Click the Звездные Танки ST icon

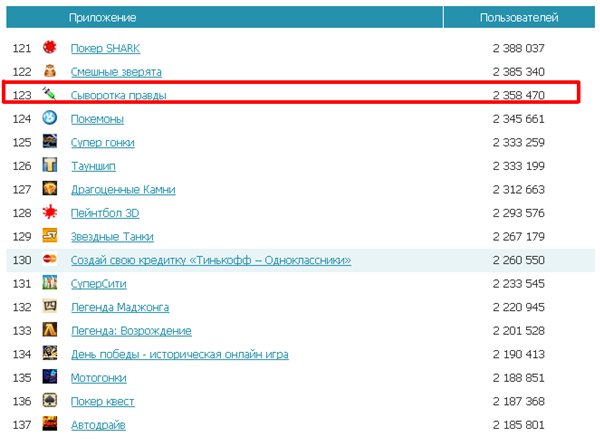point(50,236)
